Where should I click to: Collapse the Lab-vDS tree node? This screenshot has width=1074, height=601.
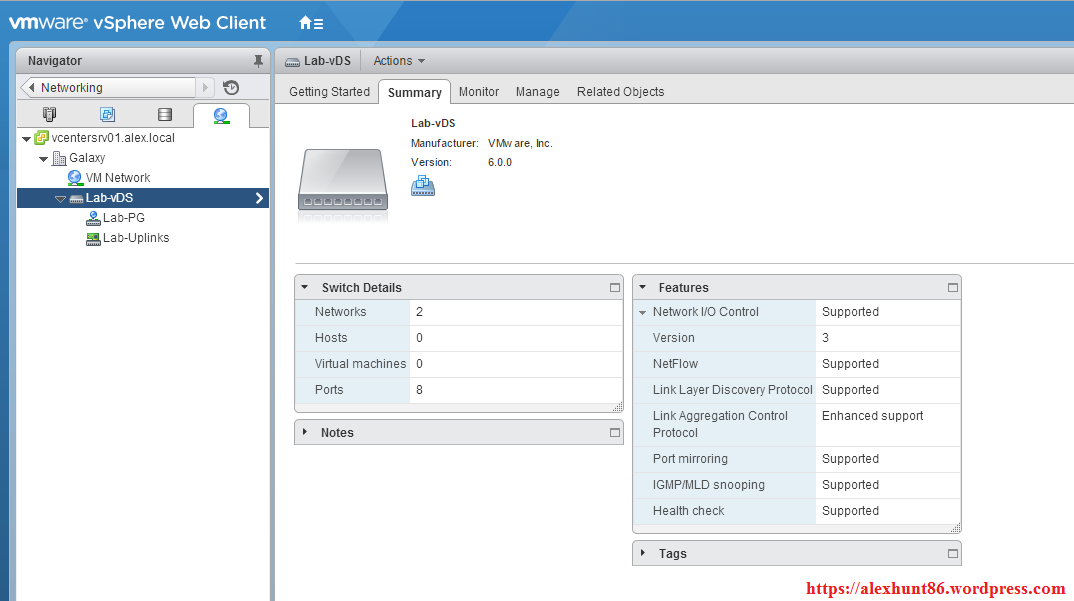(60, 199)
